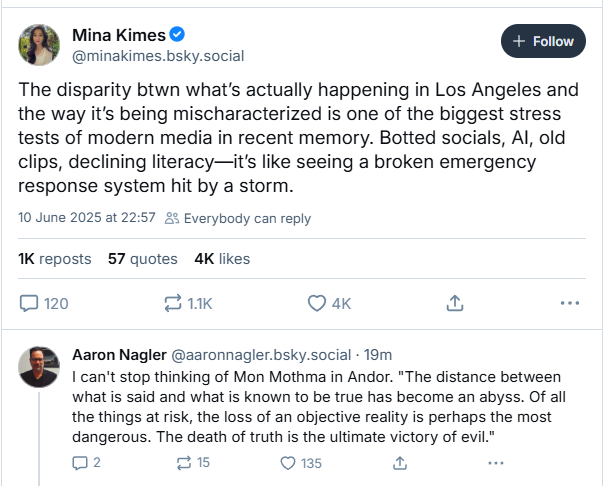View the 1K reposts list
This screenshot has width=609, height=486.
[55, 259]
